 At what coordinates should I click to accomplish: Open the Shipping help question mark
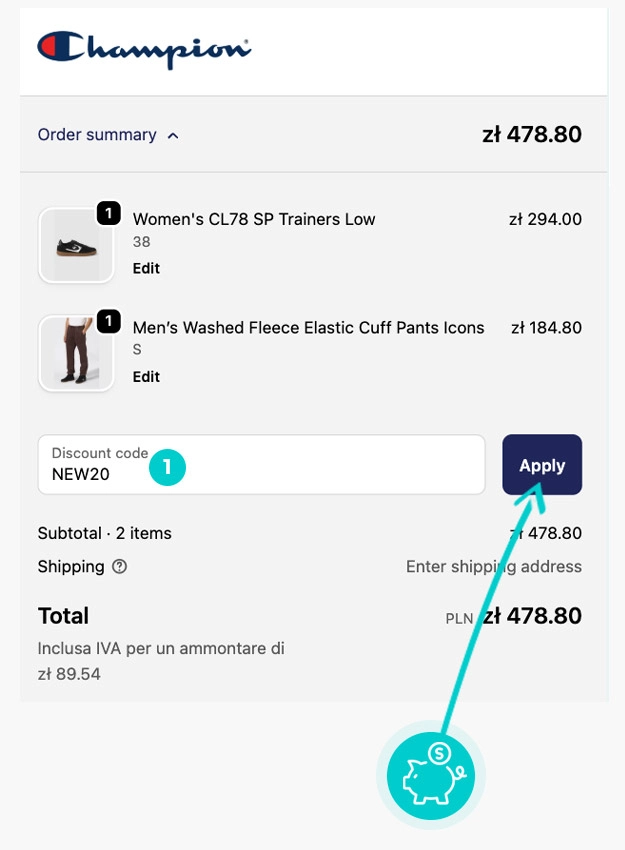pos(120,567)
